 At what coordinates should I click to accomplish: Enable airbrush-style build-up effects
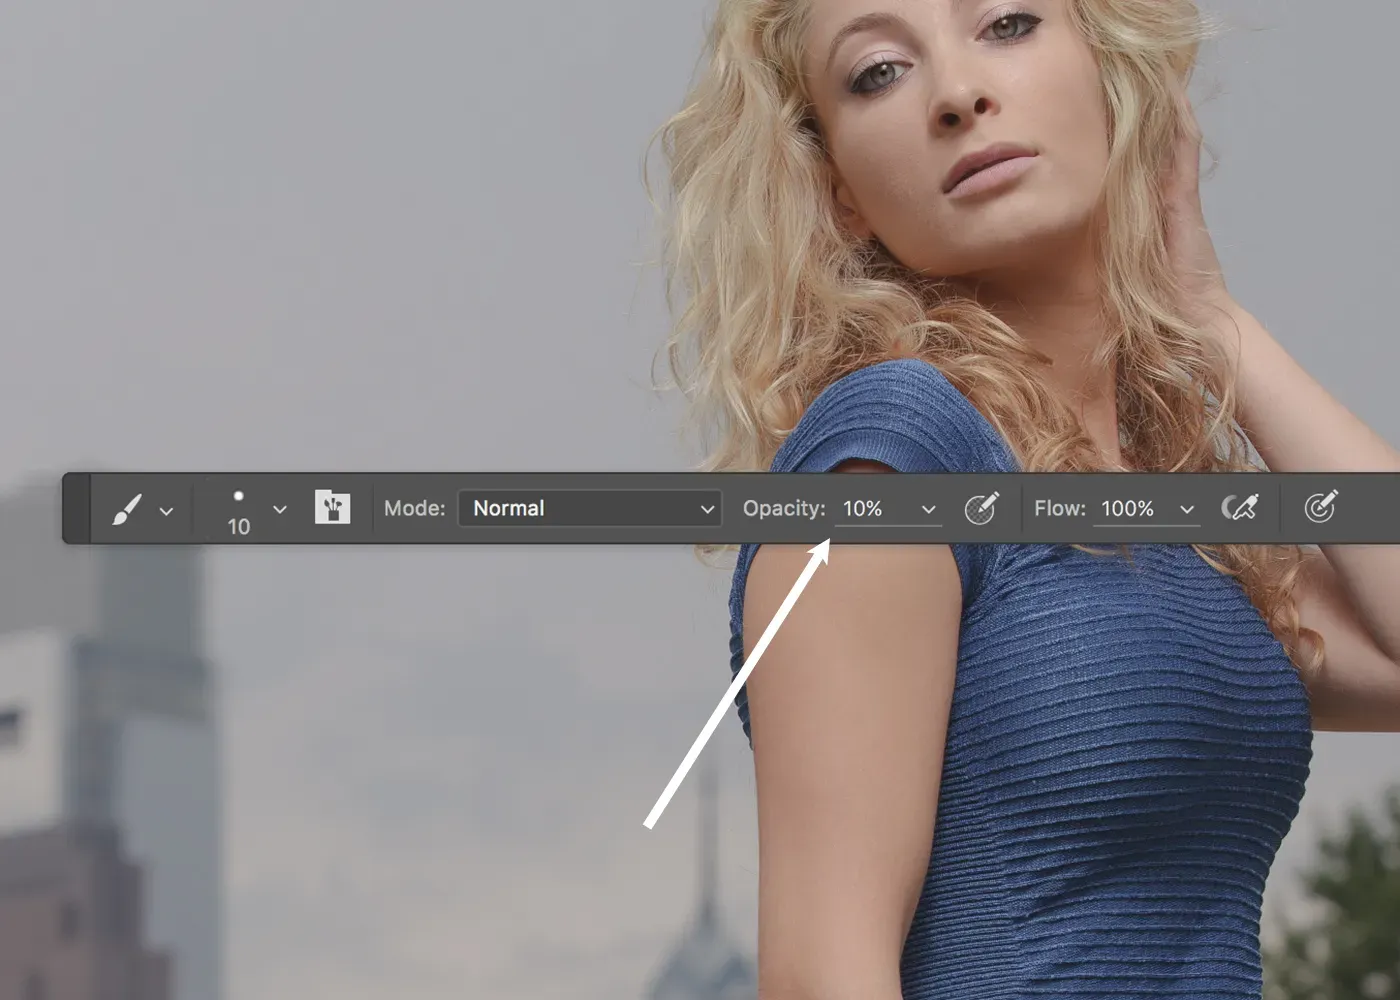click(x=1239, y=508)
